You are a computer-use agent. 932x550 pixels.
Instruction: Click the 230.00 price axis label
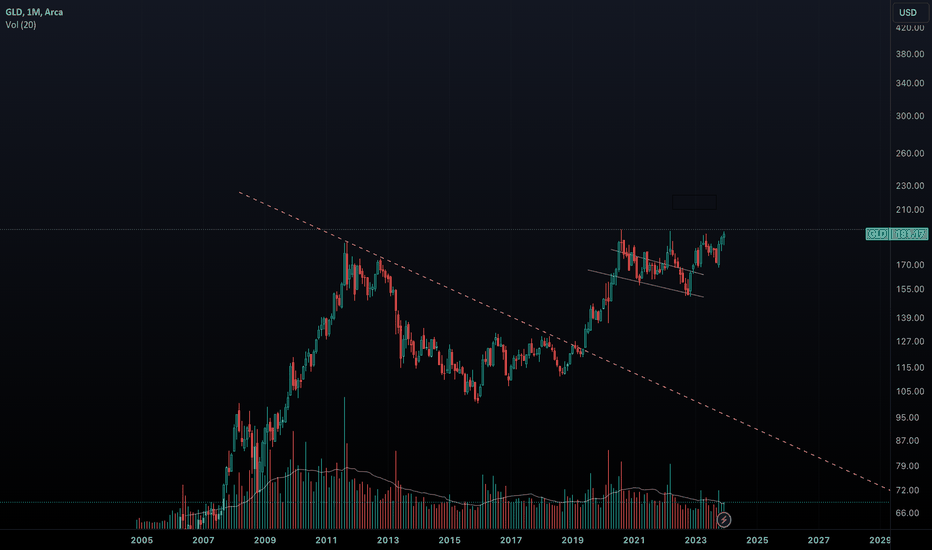point(909,186)
